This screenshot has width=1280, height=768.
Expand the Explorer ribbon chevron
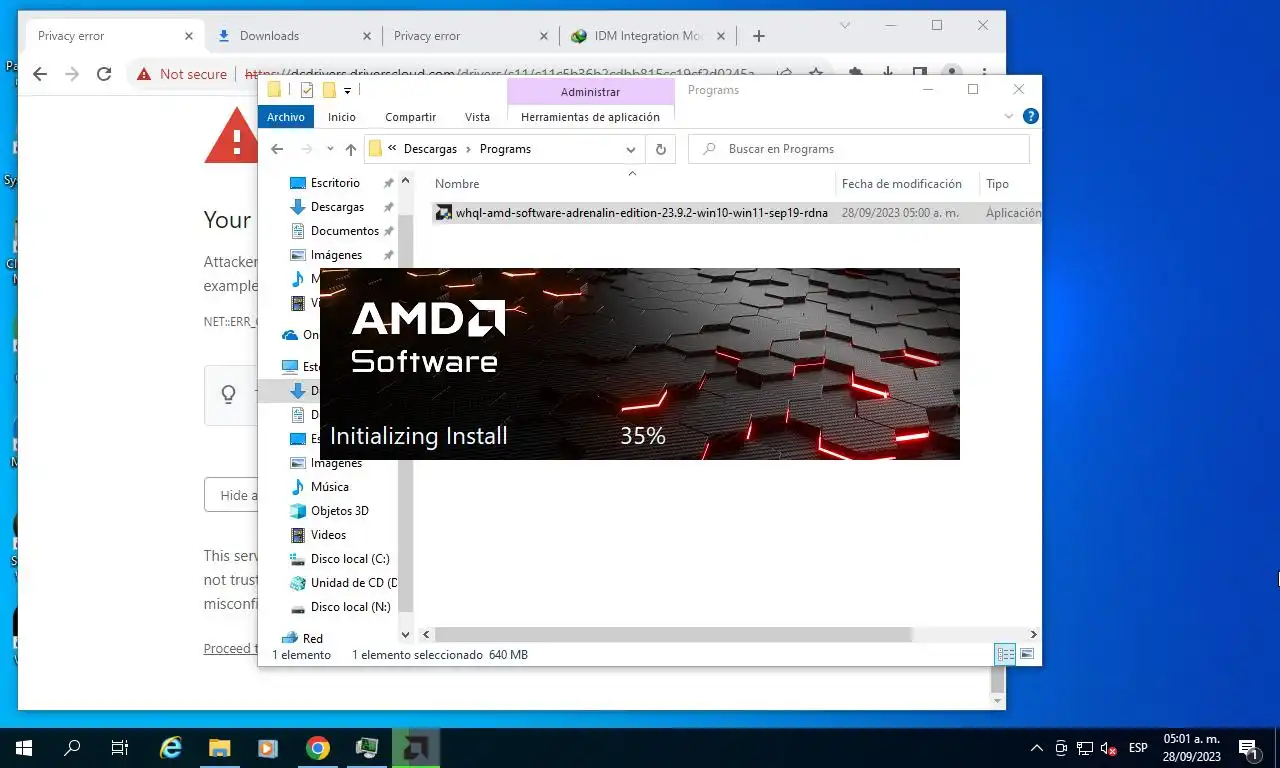[x=1009, y=116]
